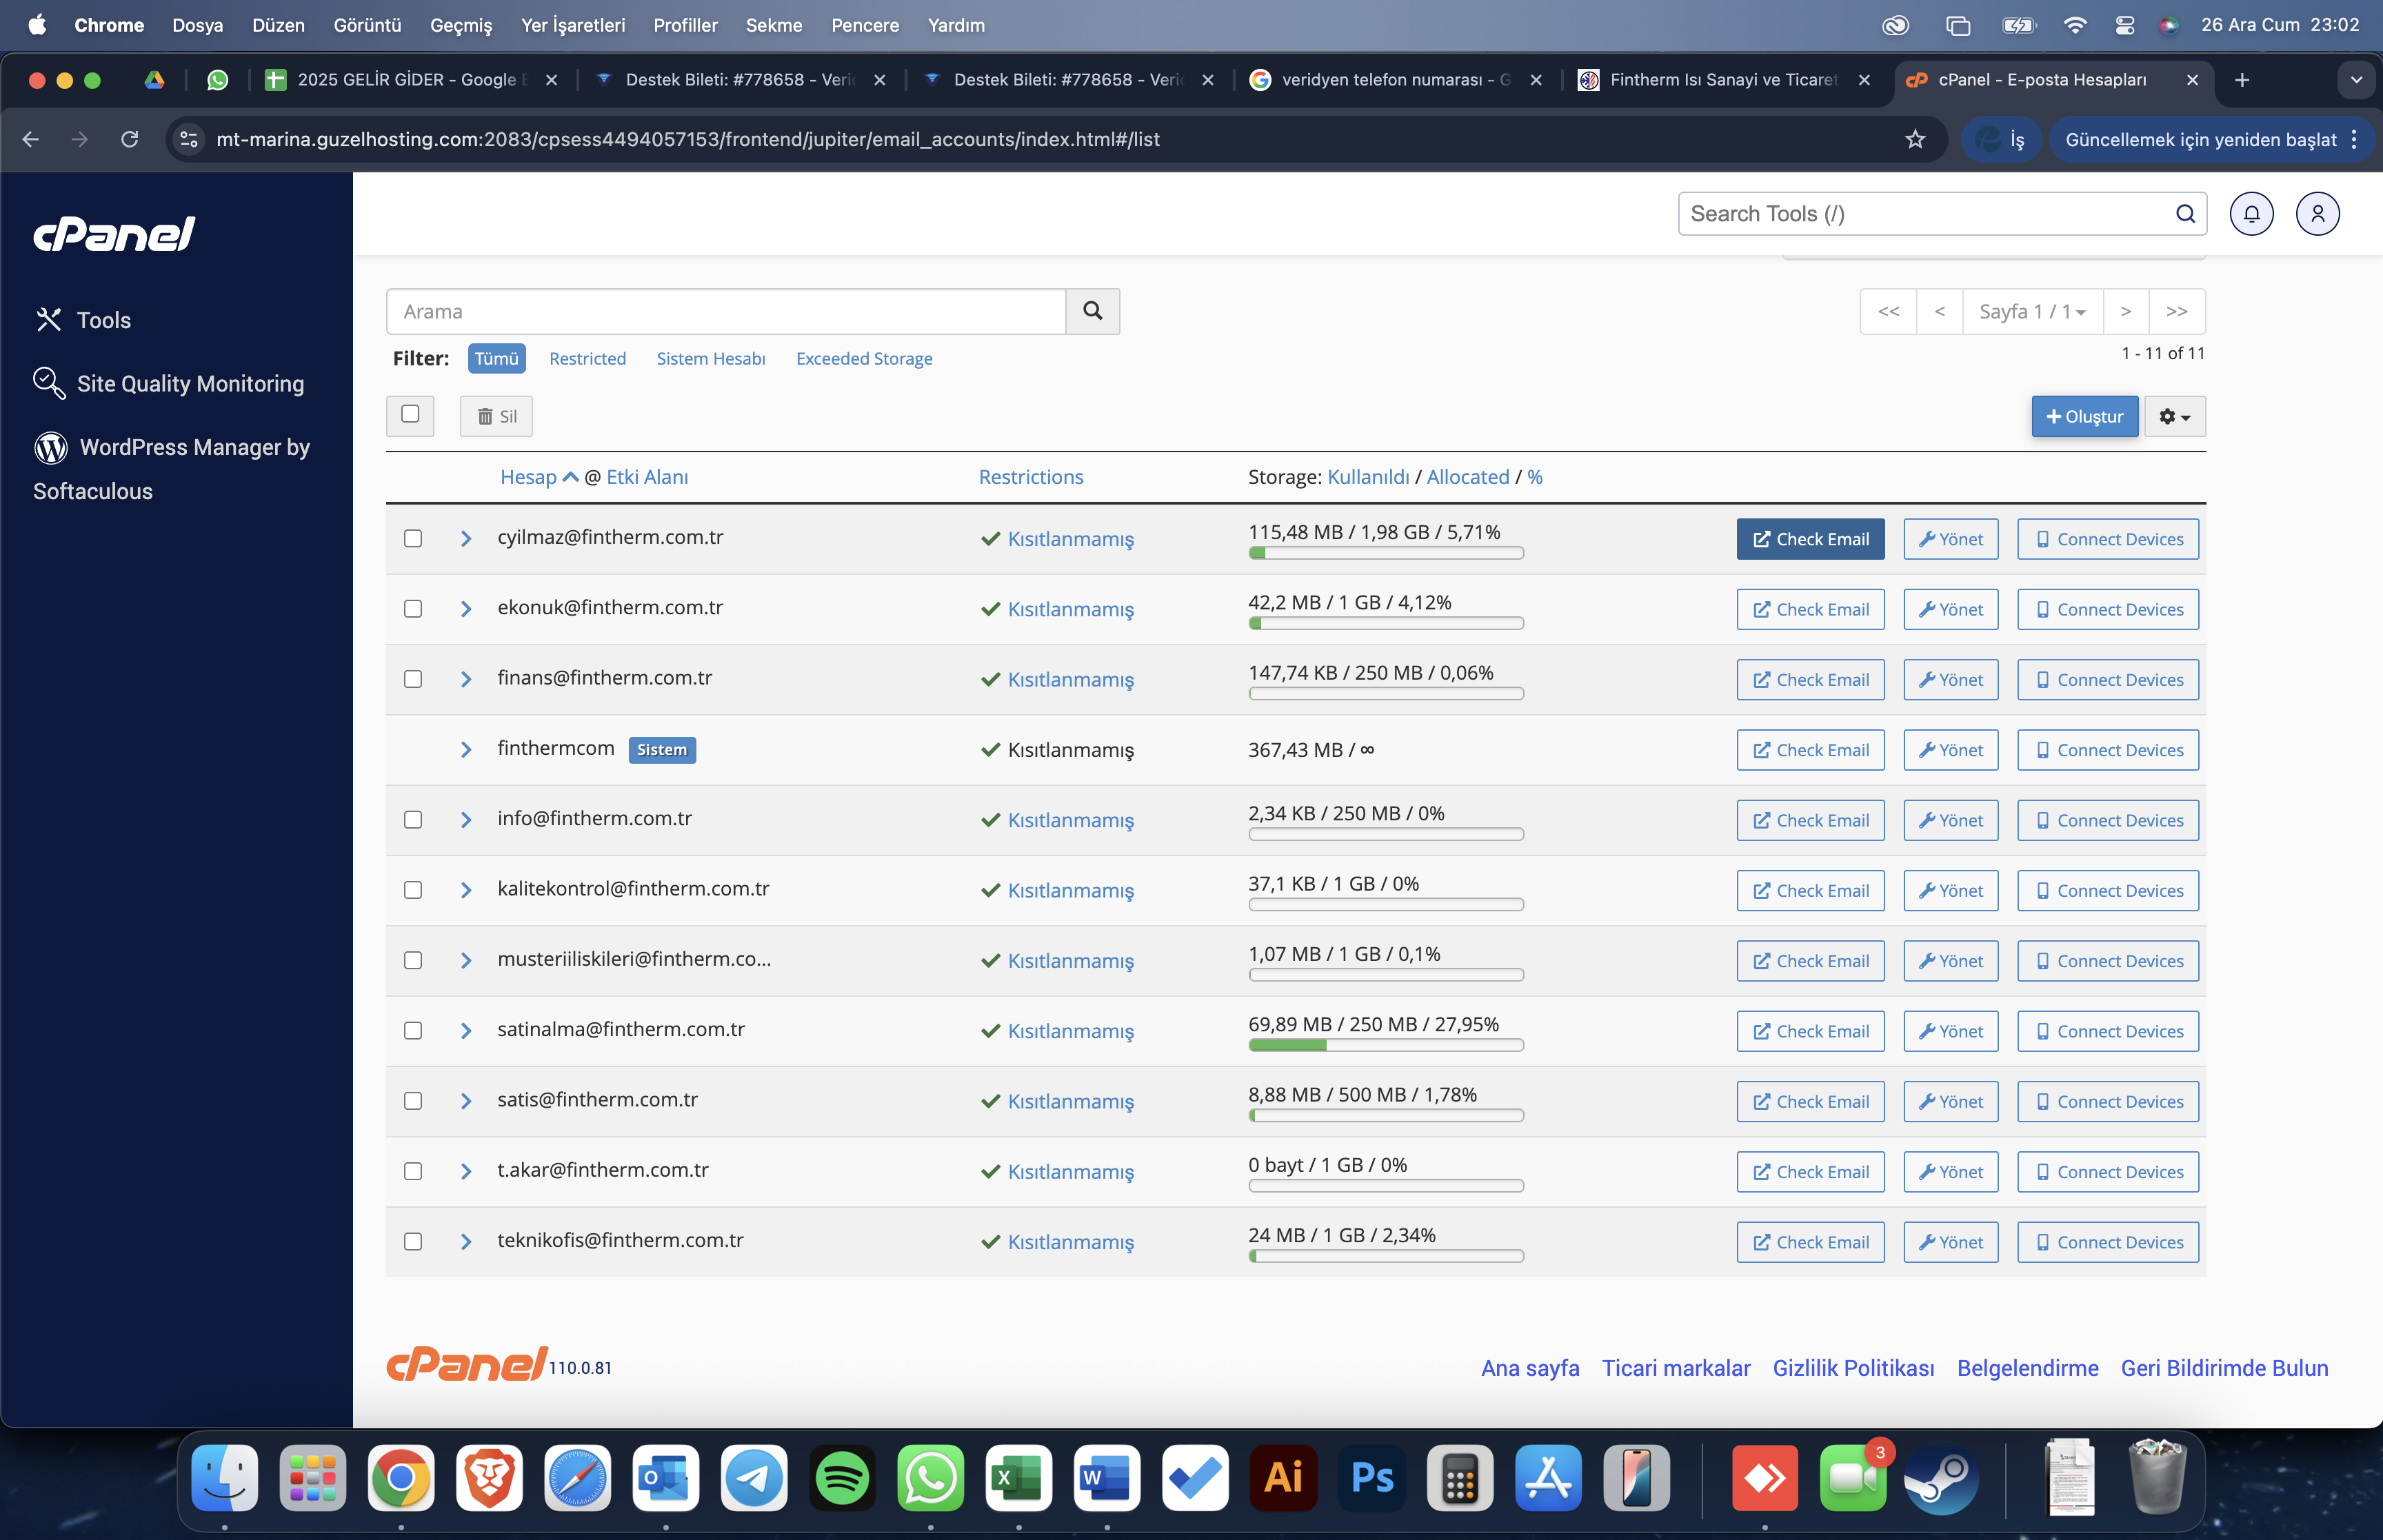The width and height of the screenshot is (2383, 1540).
Task: Switch to Fintherm Isı Sanayi tab
Action: click(1725, 80)
